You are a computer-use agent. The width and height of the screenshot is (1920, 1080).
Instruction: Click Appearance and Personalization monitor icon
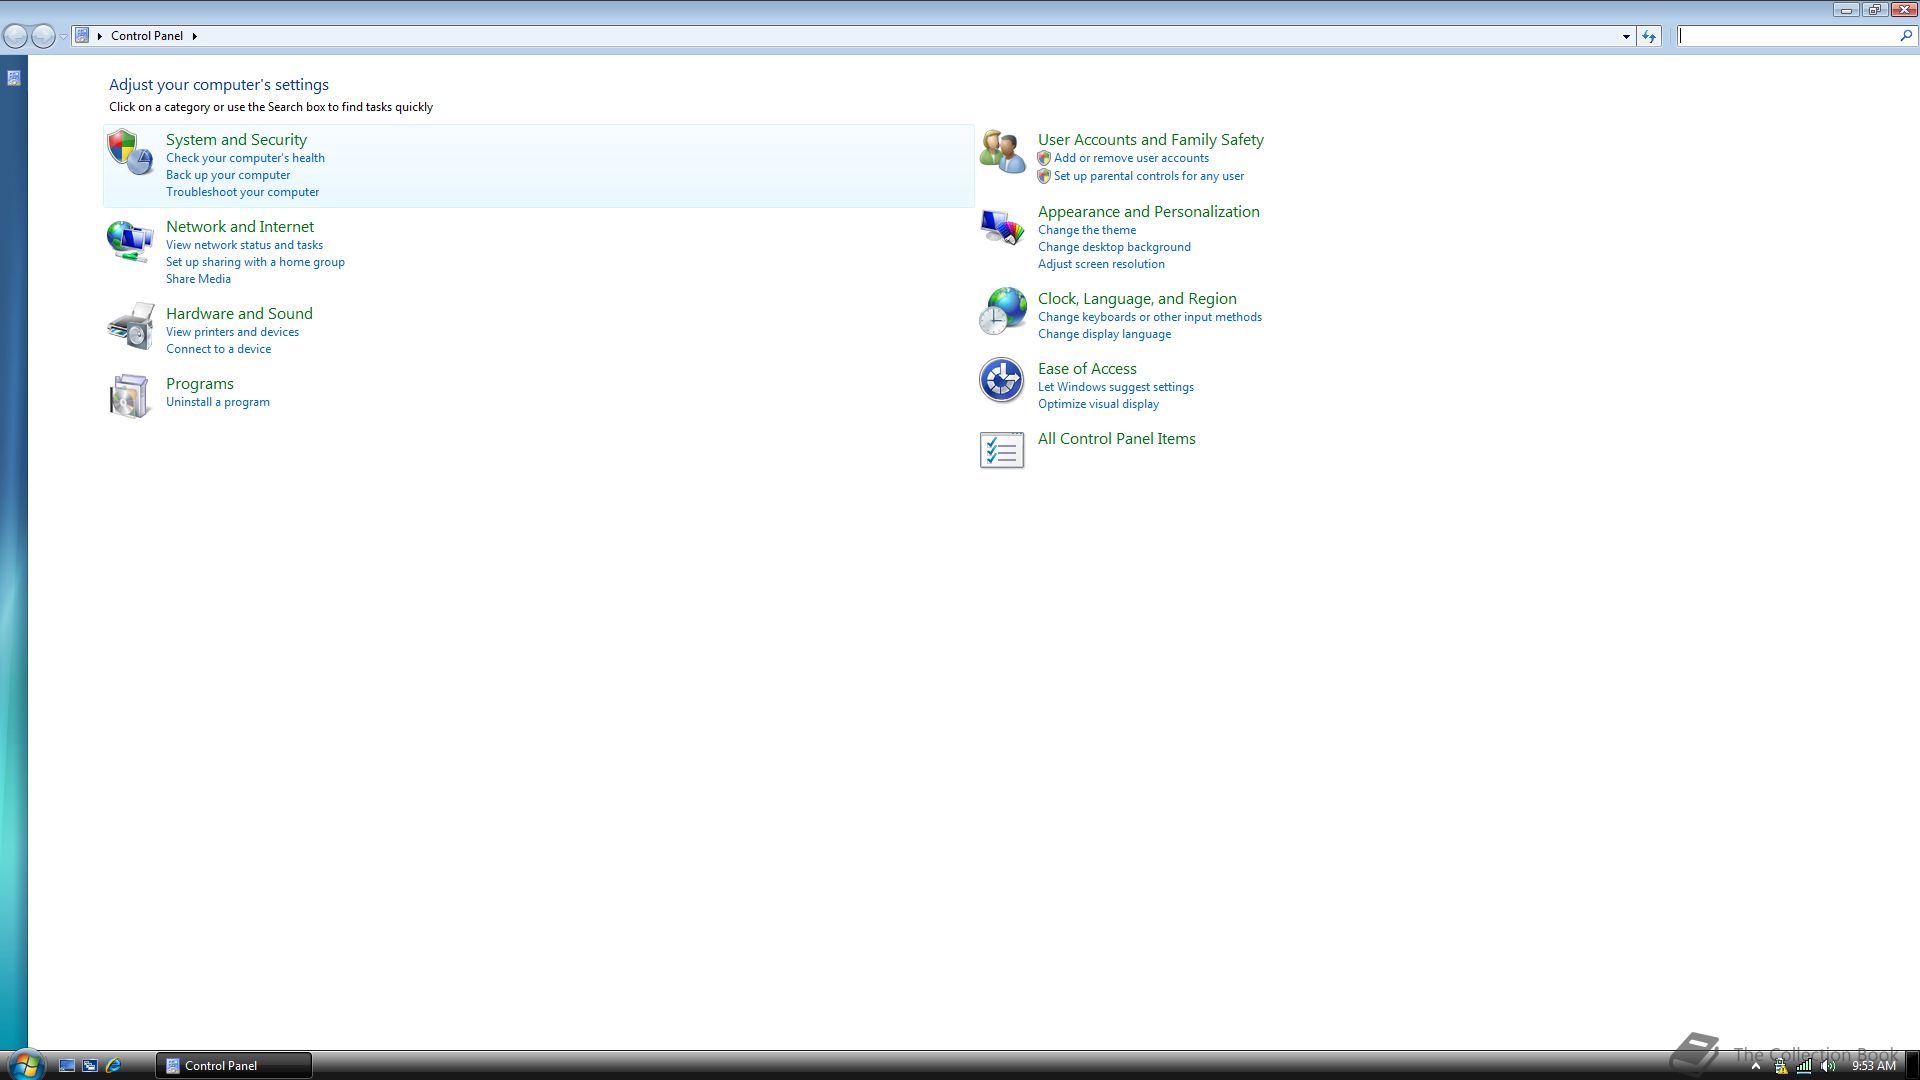[x=1002, y=226]
